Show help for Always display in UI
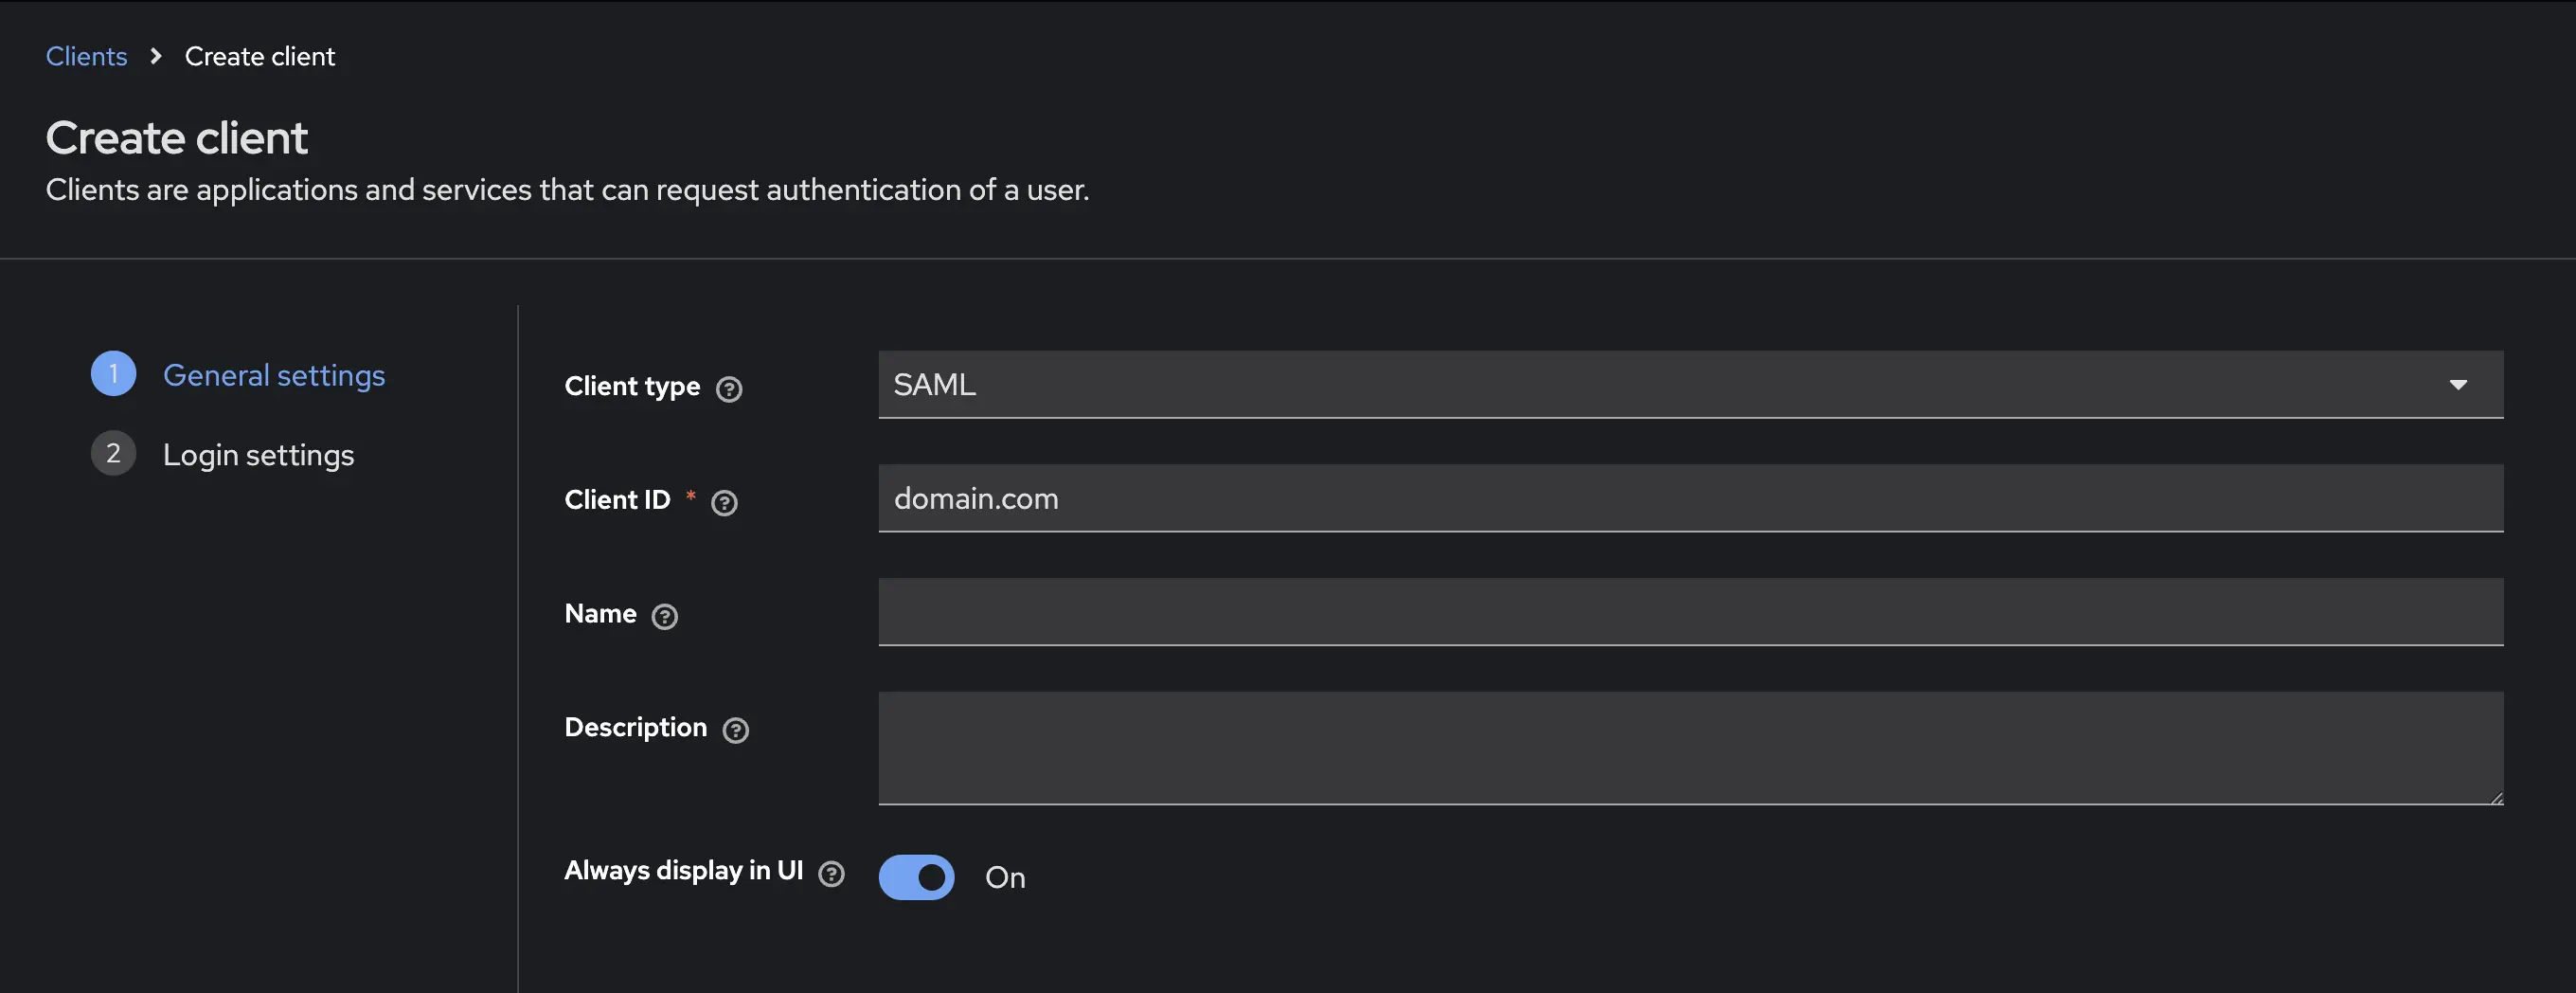 point(831,874)
